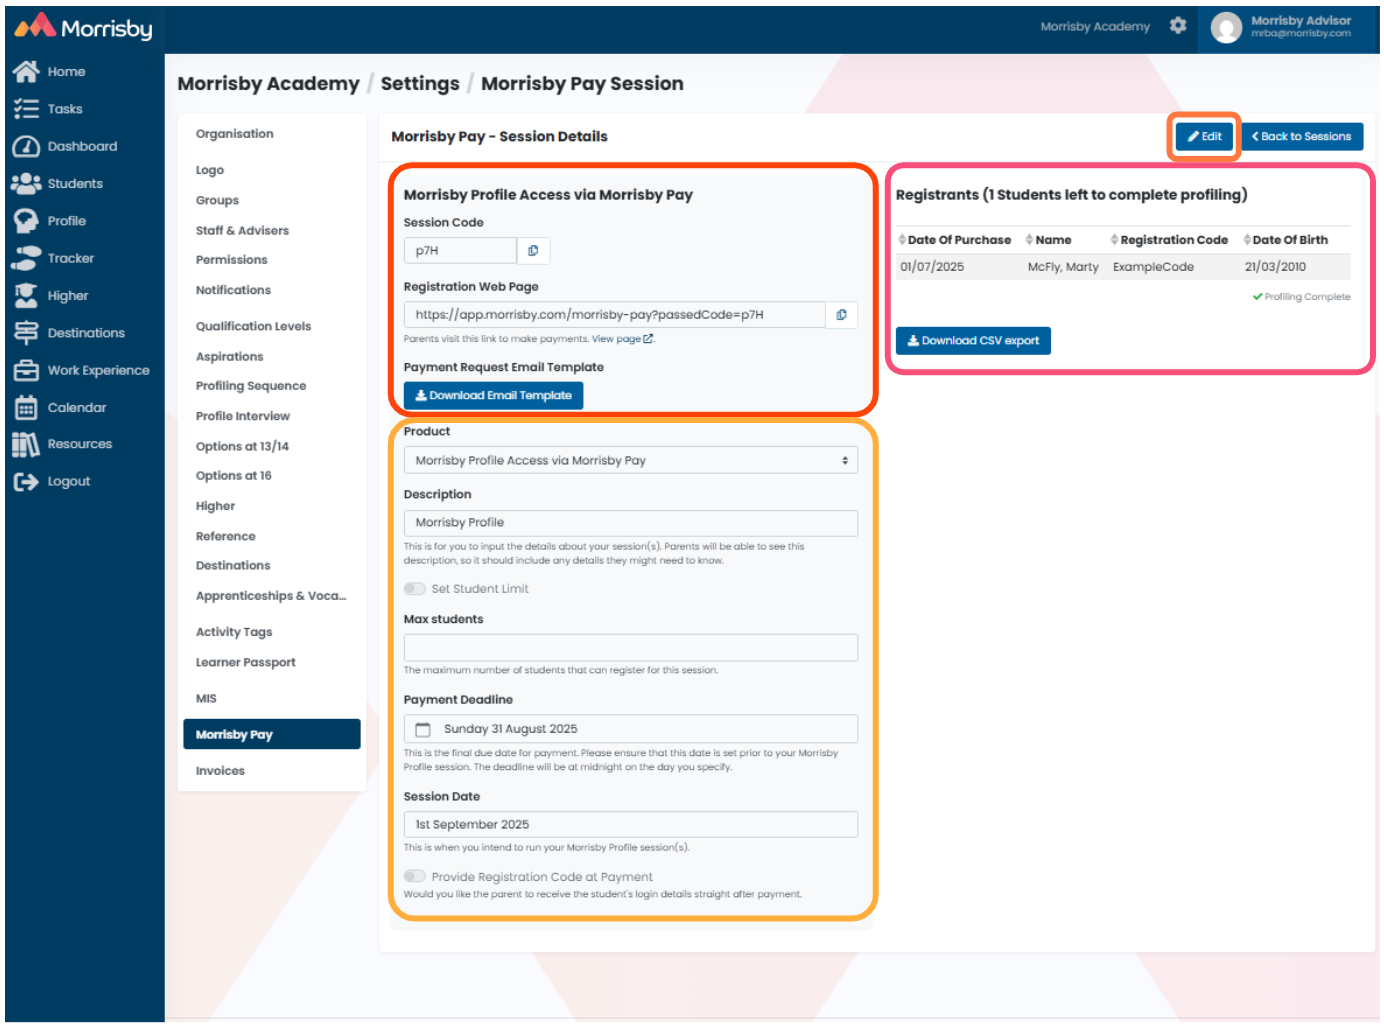The height and width of the screenshot is (1029, 1384).
Task: Open Reference settings section
Action: coord(226,536)
